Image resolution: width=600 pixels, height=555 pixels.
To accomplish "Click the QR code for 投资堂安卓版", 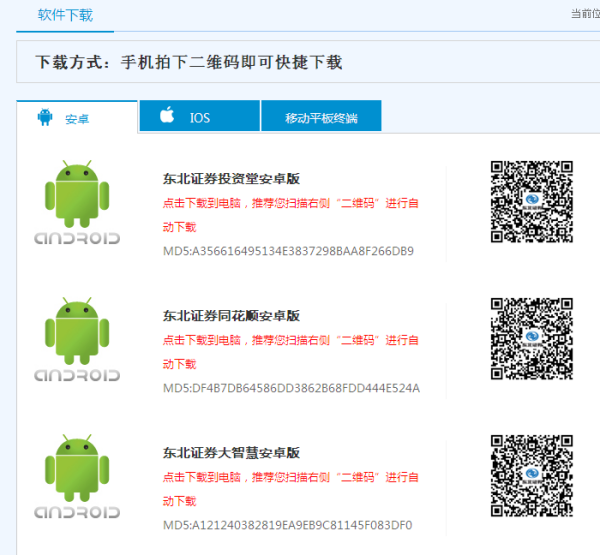I will tap(532, 202).
